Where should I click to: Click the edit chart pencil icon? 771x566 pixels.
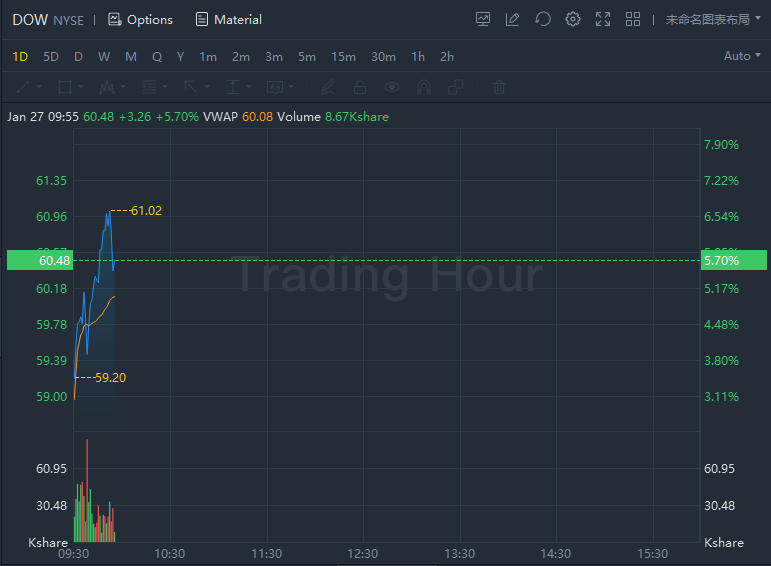coord(512,20)
